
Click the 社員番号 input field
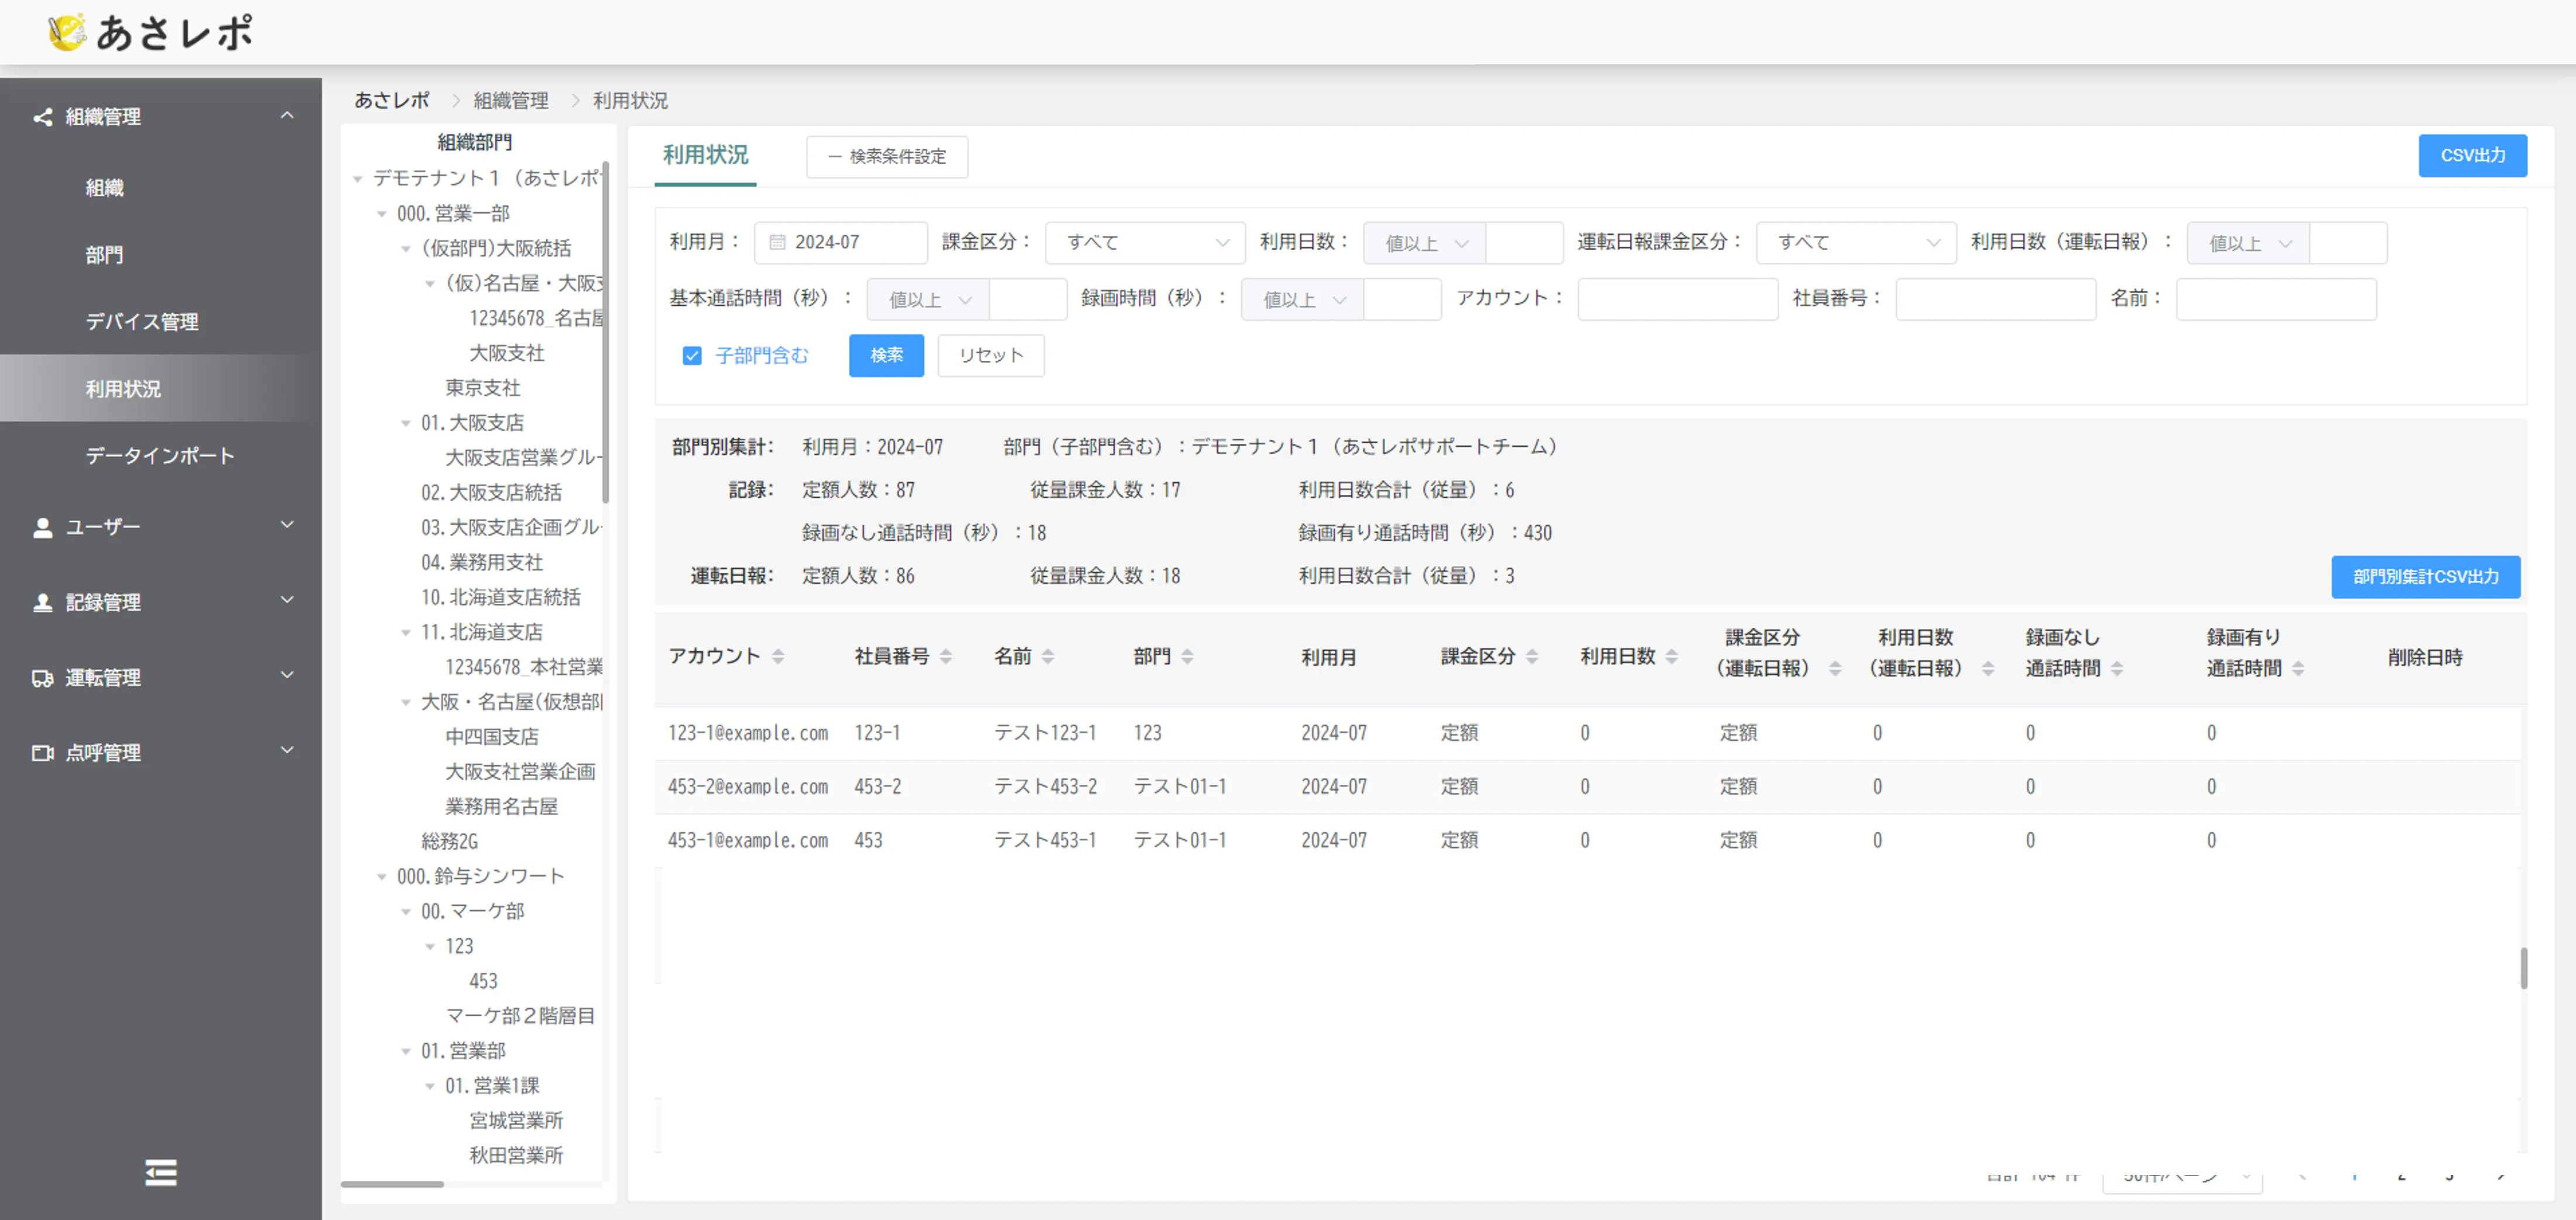pos(1995,299)
